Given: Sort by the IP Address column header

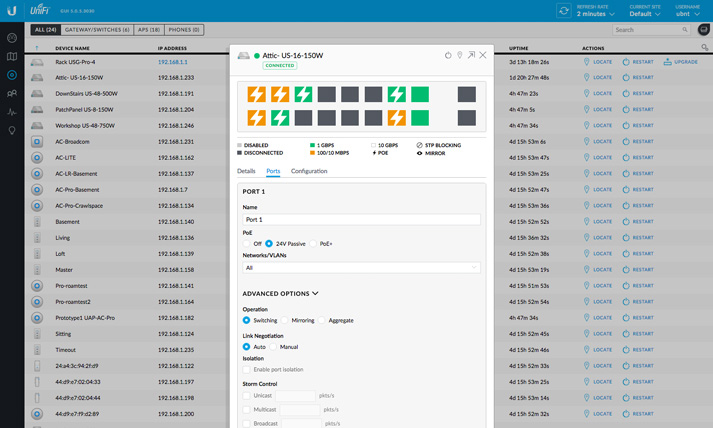Looking at the screenshot, I should pos(172,48).
